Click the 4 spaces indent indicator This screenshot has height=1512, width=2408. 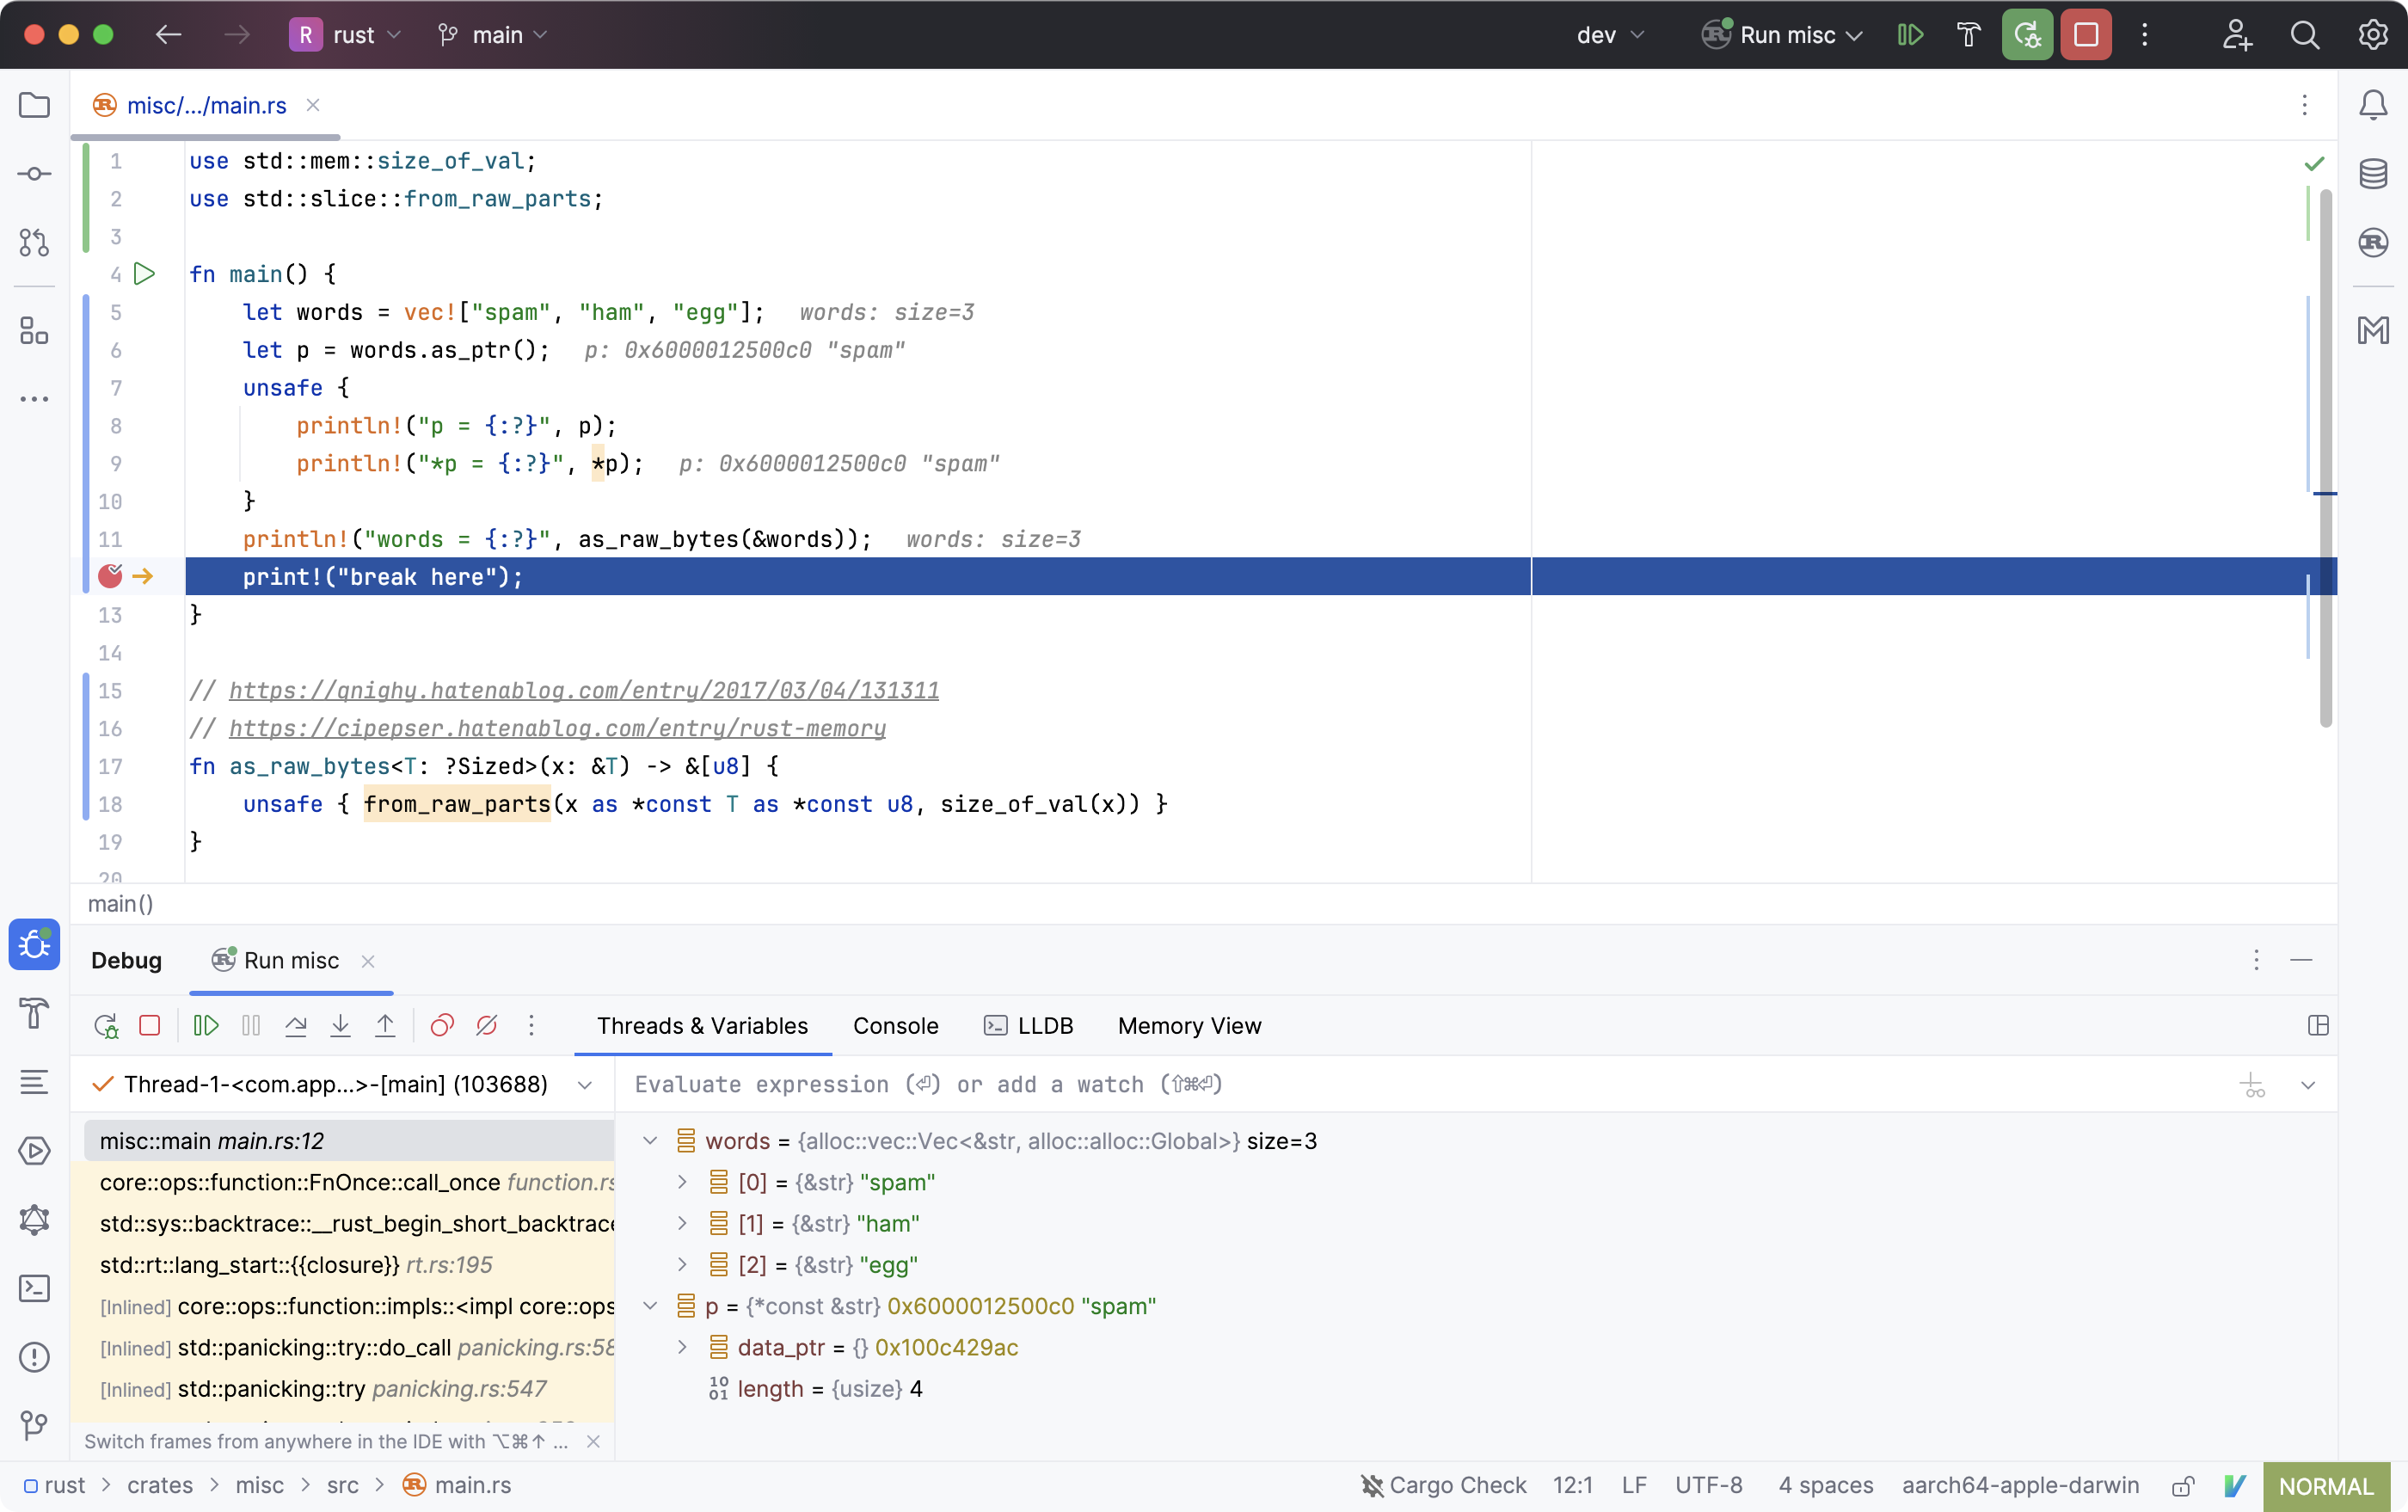(x=1826, y=1485)
